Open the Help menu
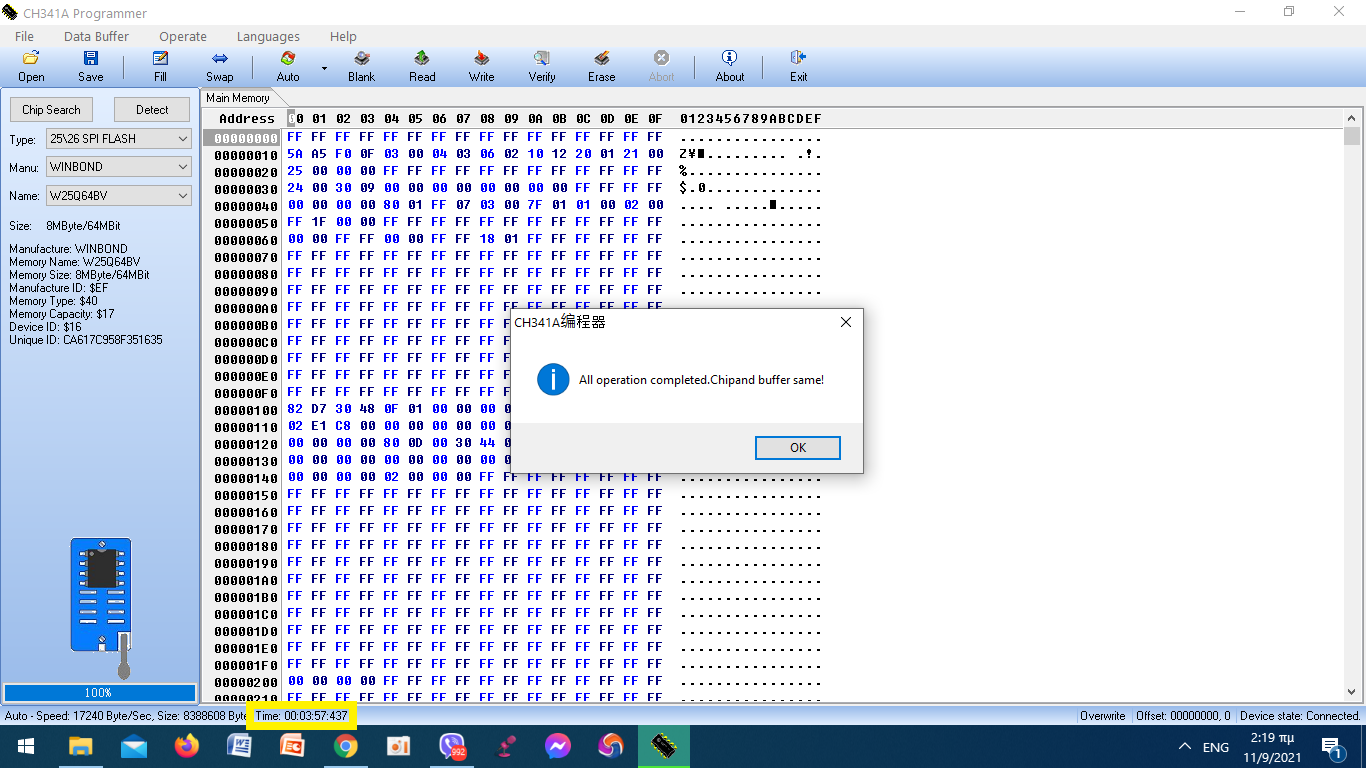 [x=343, y=37]
